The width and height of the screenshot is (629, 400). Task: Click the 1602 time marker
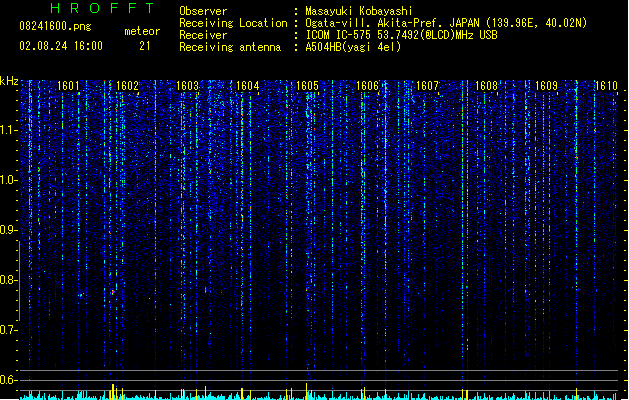[127, 86]
